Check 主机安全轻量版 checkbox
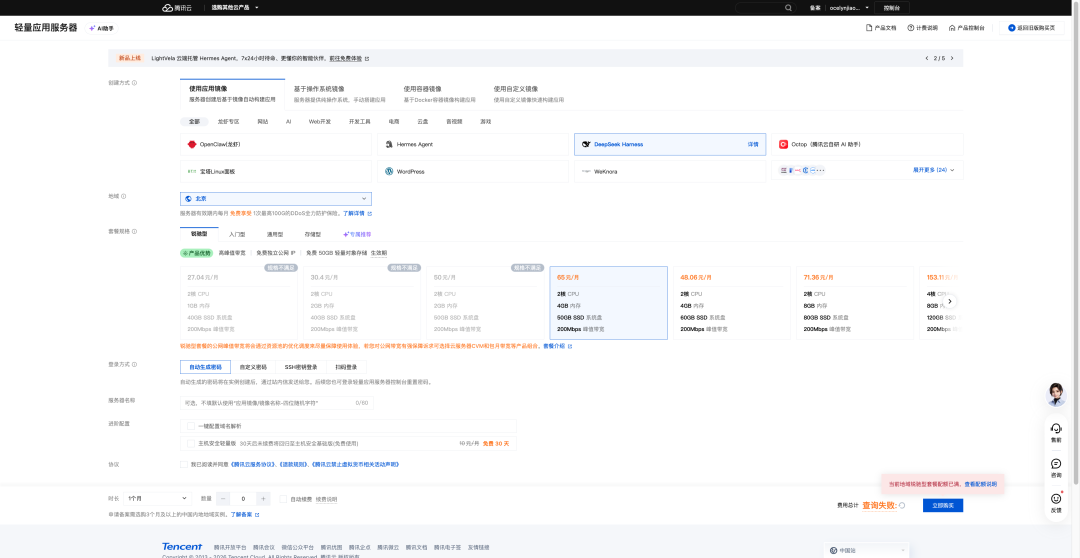The image size is (1080, 558). click(191, 443)
